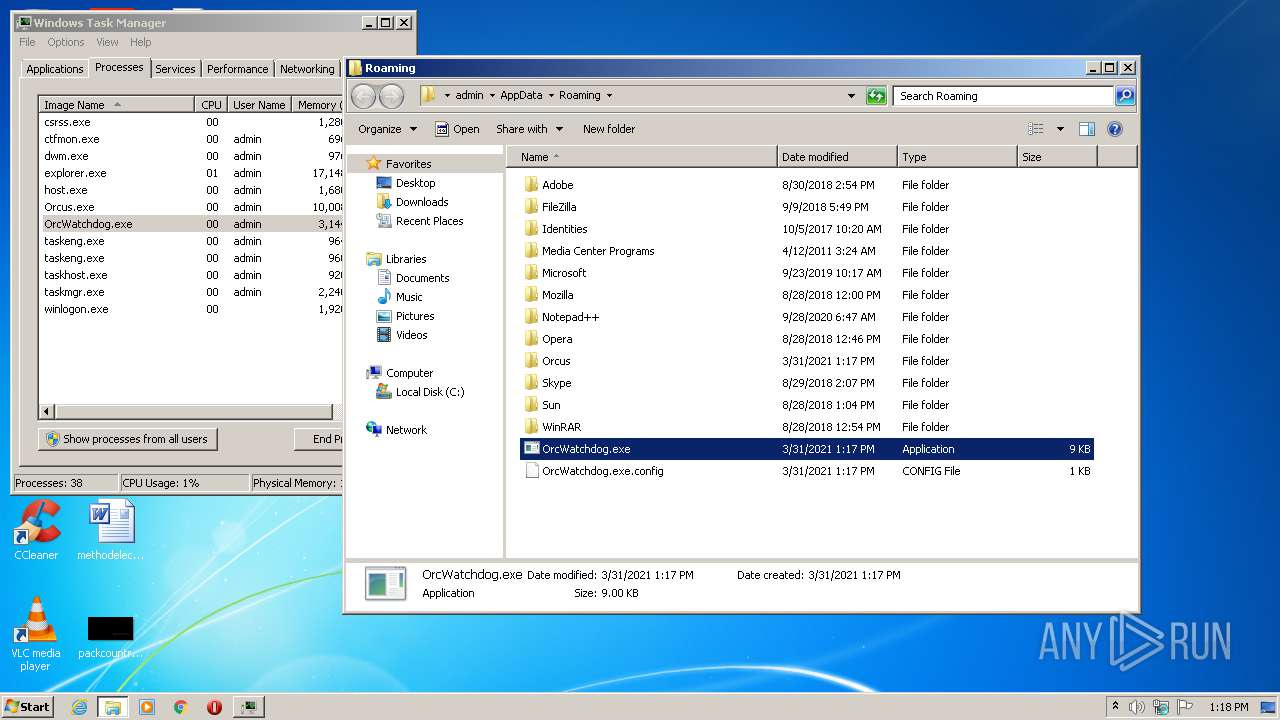Sort processes by CPU column

[211, 105]
